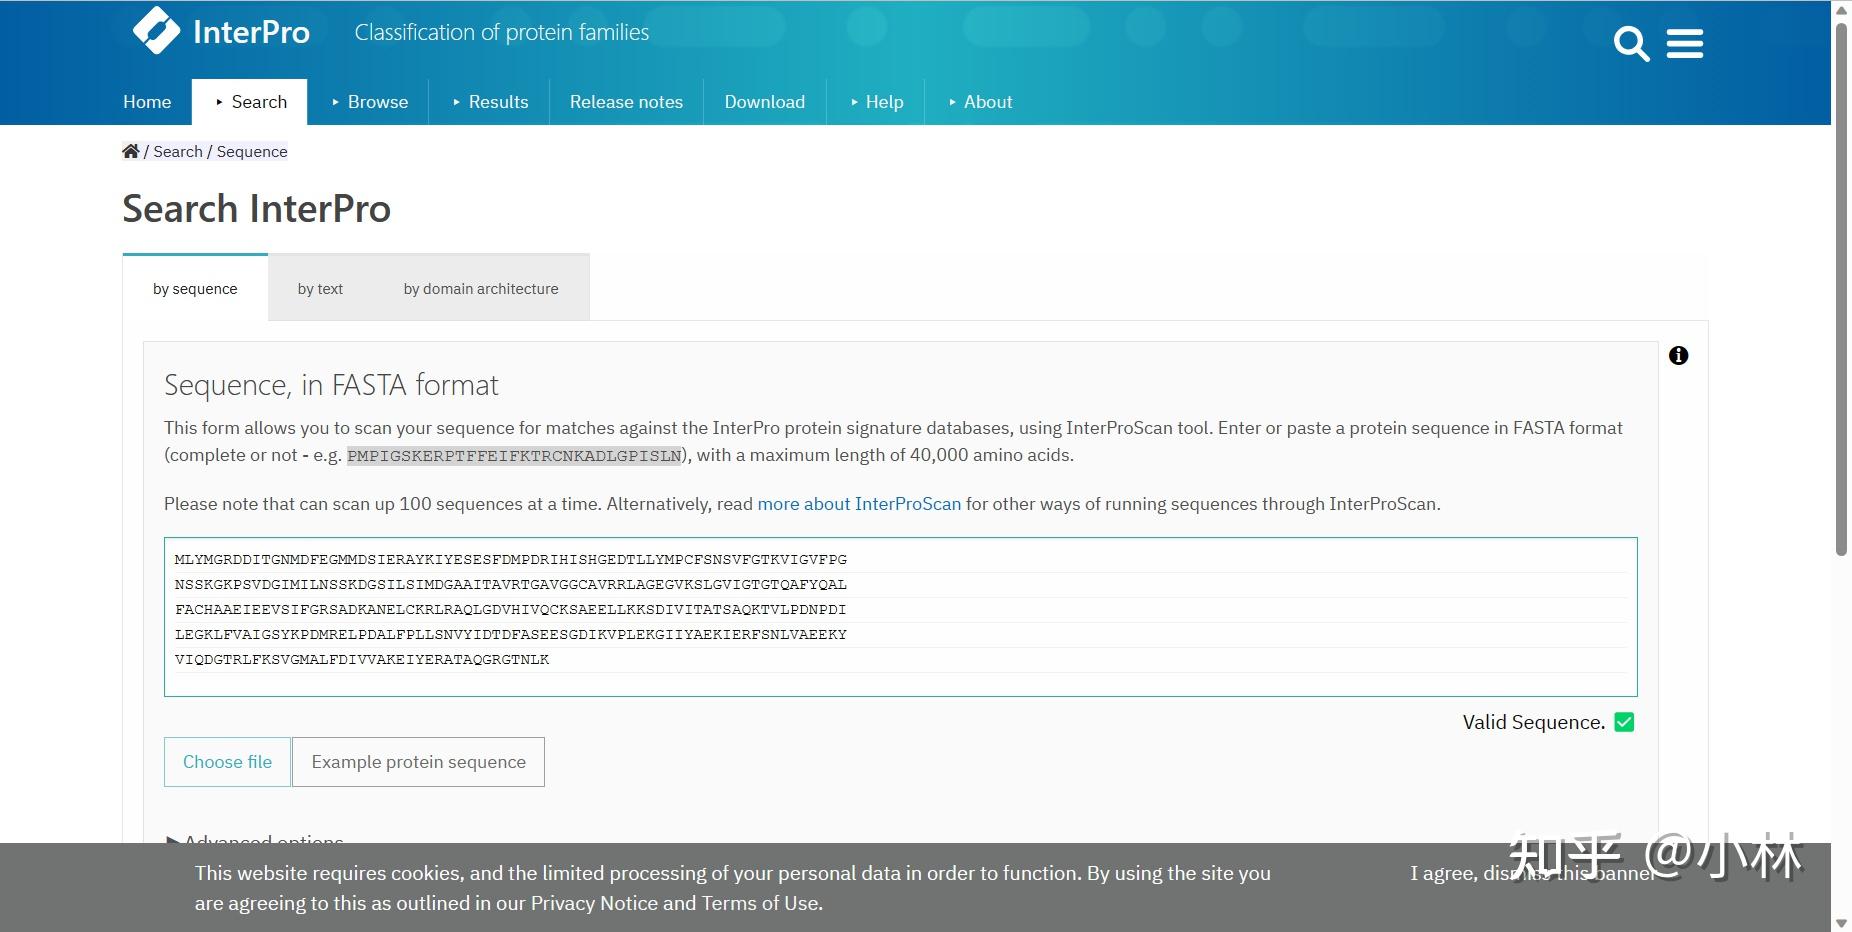Click the page vertical scrollbar thumb
The image size is (1852, 932).
(1841, 290)
